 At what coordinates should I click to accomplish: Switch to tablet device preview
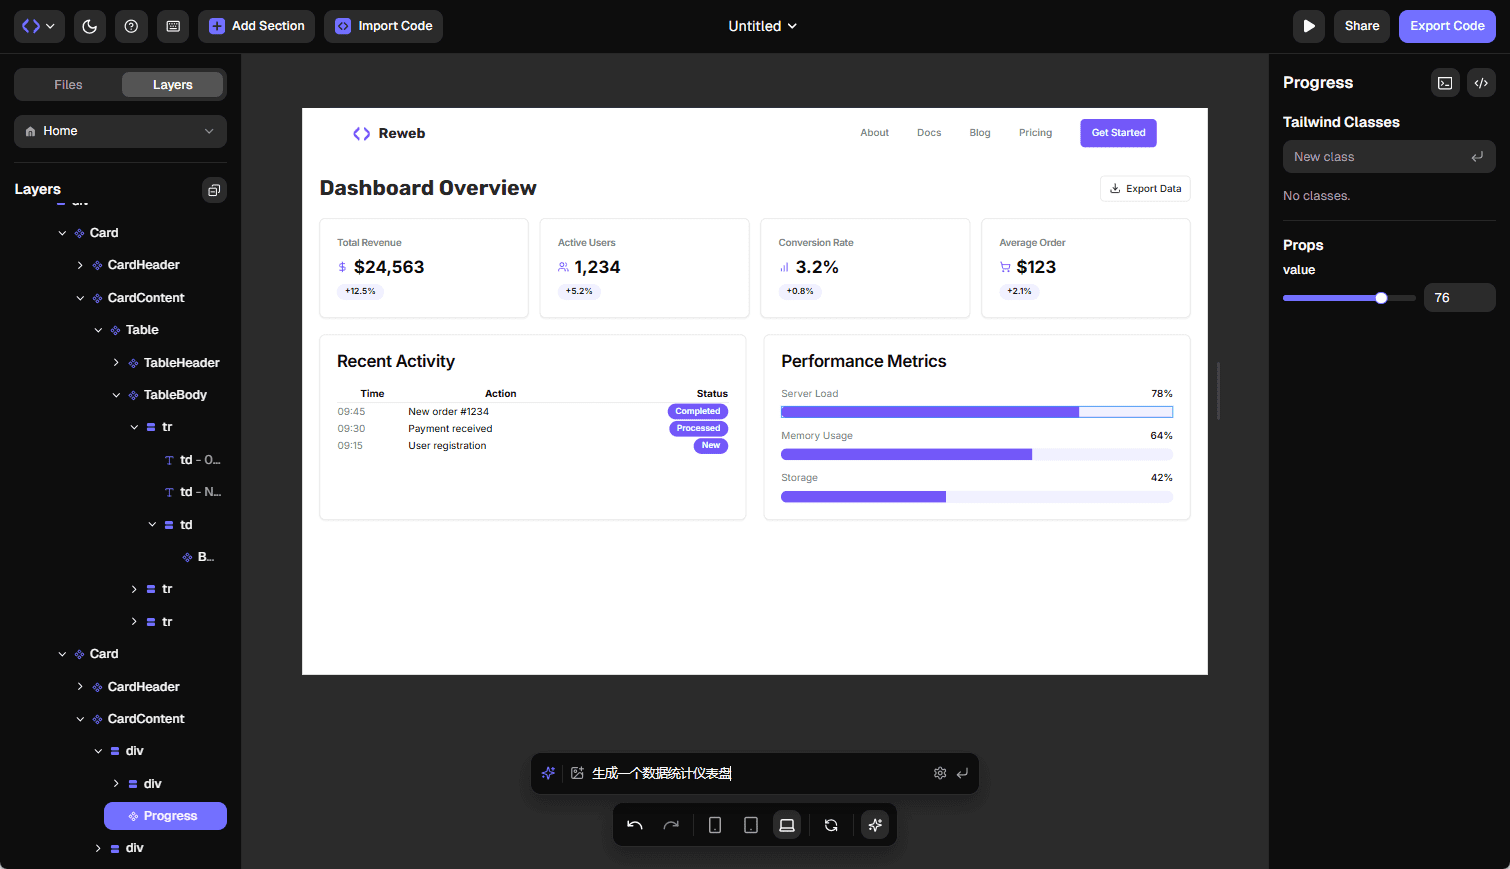tap(751, 825)
